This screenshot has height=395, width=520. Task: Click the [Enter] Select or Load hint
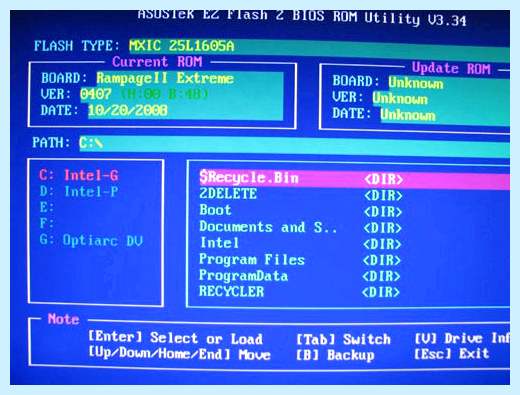click(x=175, y=338)
